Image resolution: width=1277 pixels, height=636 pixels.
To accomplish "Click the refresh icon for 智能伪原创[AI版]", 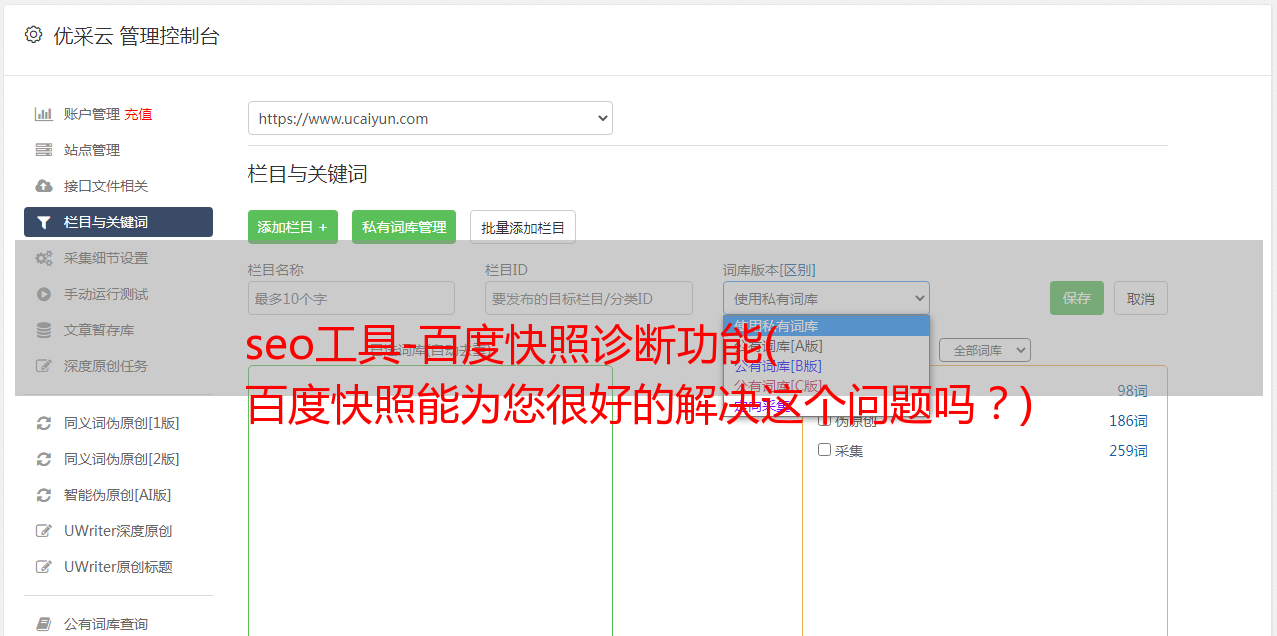I will (44, 495).
